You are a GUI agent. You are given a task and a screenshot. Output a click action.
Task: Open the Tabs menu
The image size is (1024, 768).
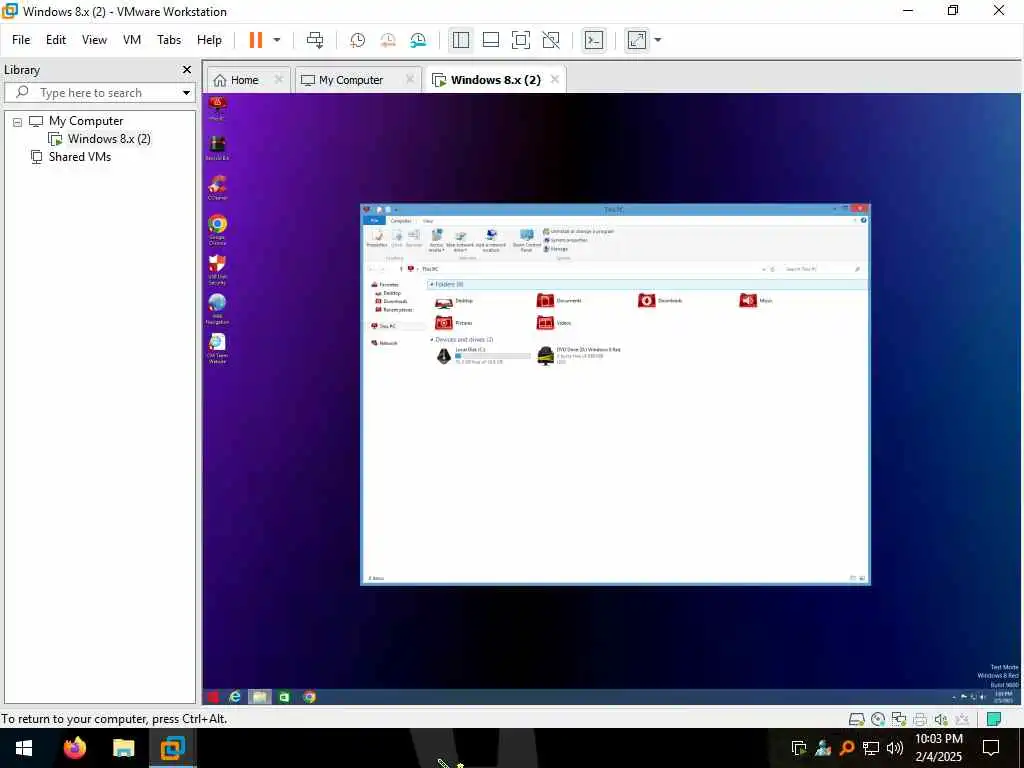pos(169,40)
